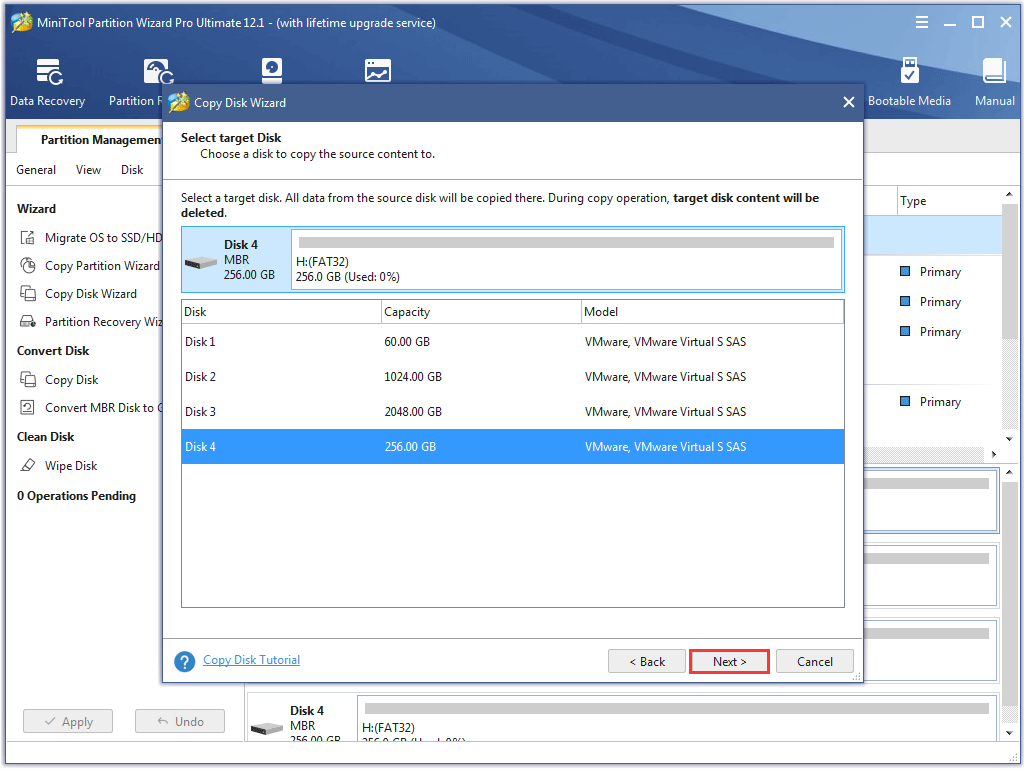1024x770 pixels.
Task: Open the Copy Disk Tutorial link
Action: (251, 660)
